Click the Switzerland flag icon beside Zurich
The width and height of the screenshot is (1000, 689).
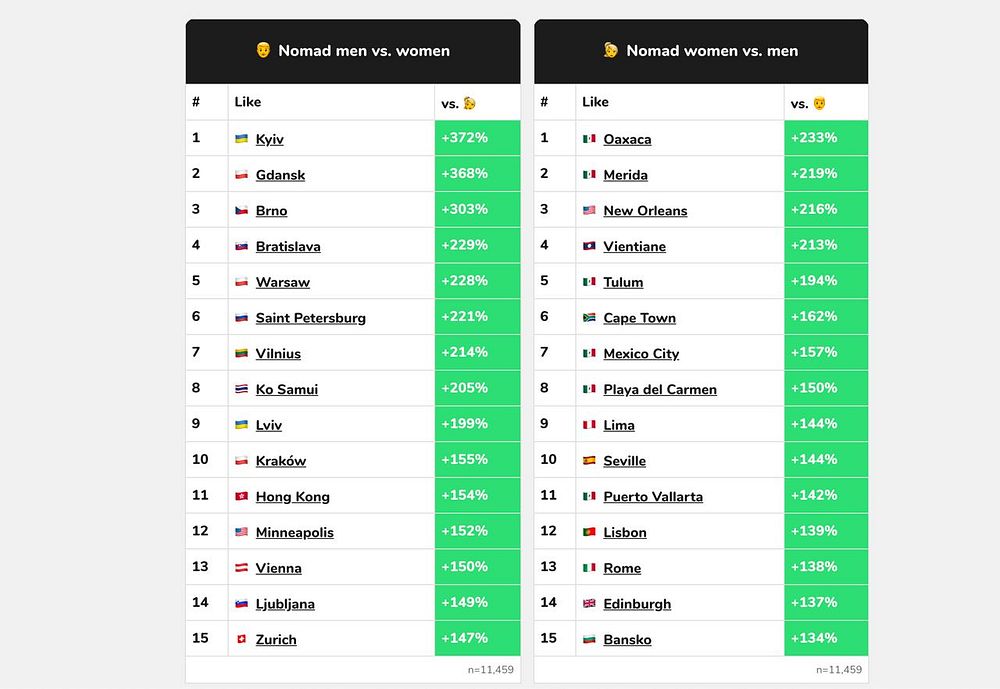pyautogui.click(x=241, y=639)
